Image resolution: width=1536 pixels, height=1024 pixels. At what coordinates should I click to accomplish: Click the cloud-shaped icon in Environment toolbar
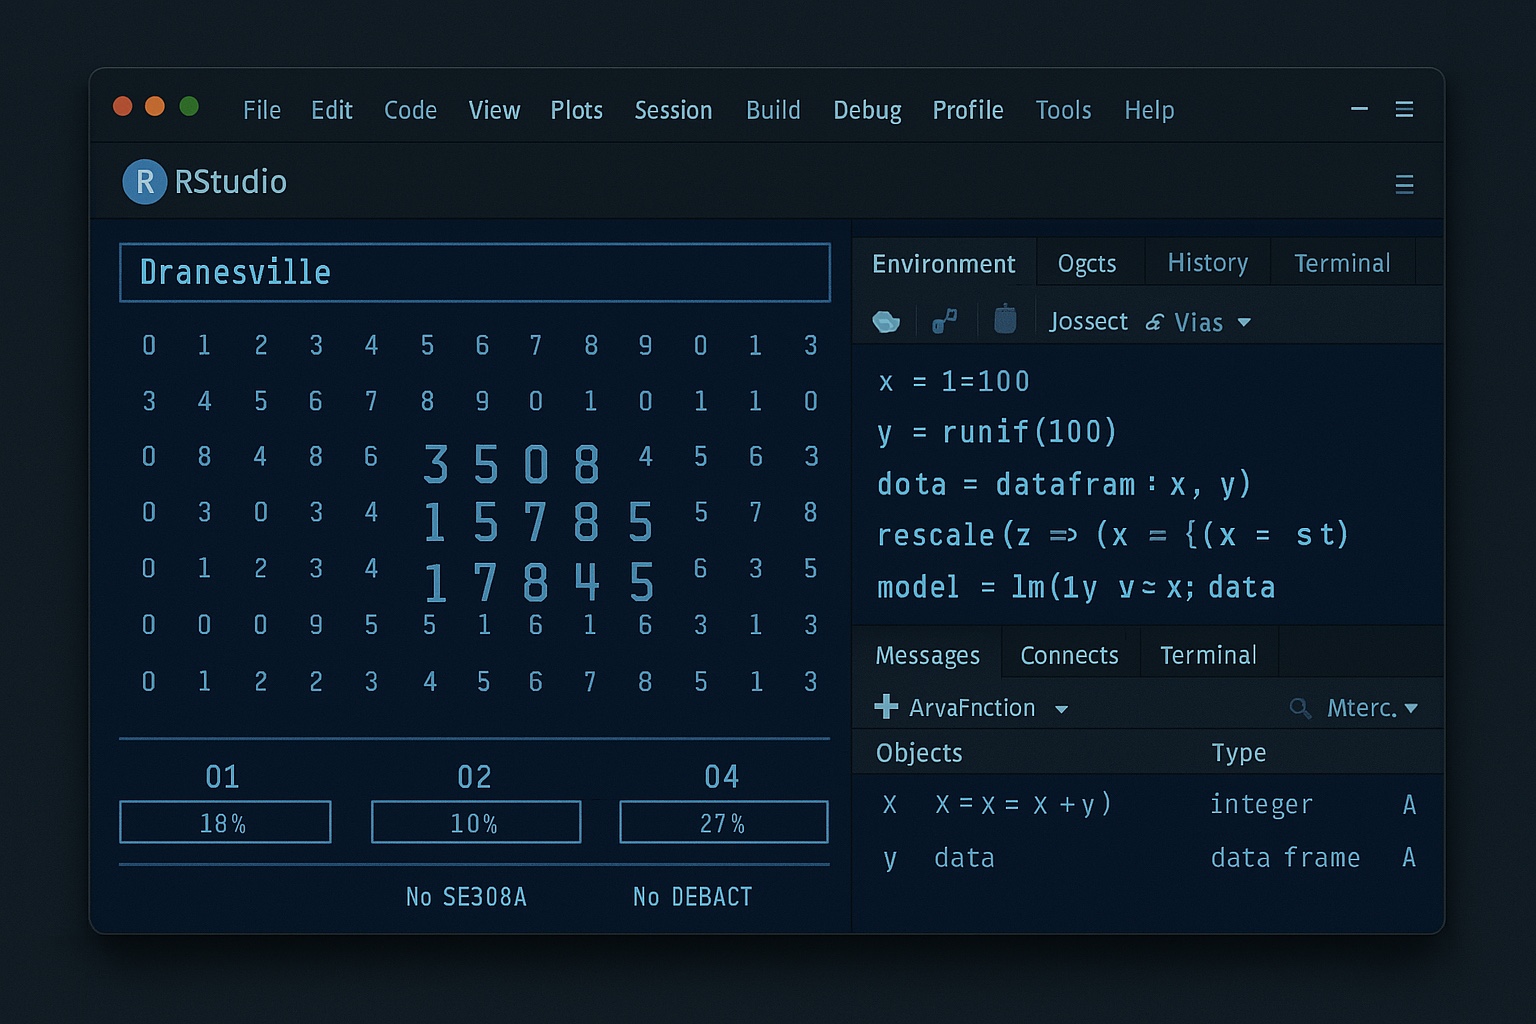coord(886,321)
